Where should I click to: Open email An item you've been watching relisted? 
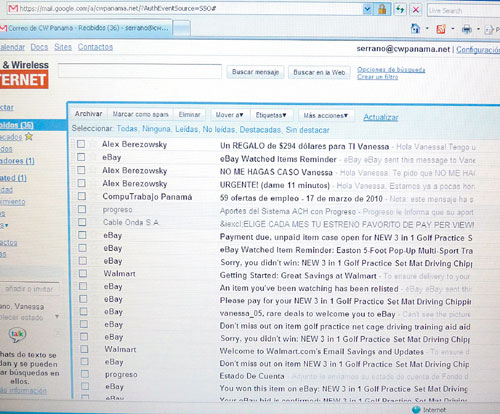309,288
